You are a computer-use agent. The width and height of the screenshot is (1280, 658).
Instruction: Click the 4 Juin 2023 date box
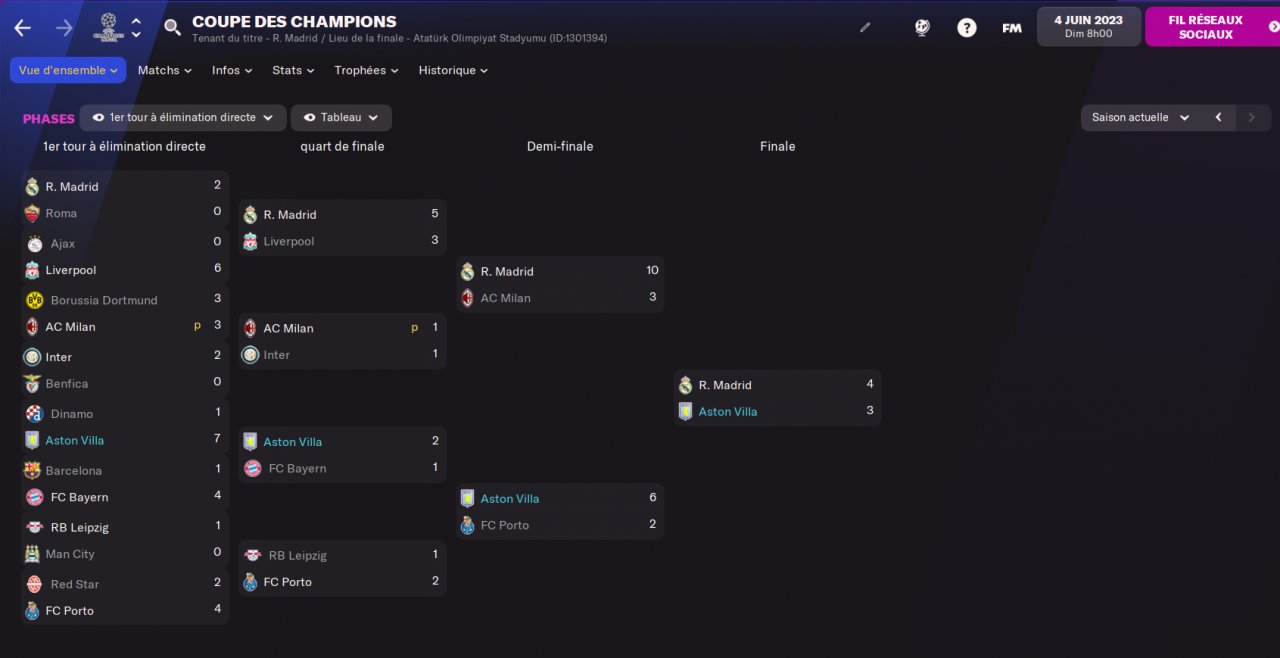(1088, 27)
